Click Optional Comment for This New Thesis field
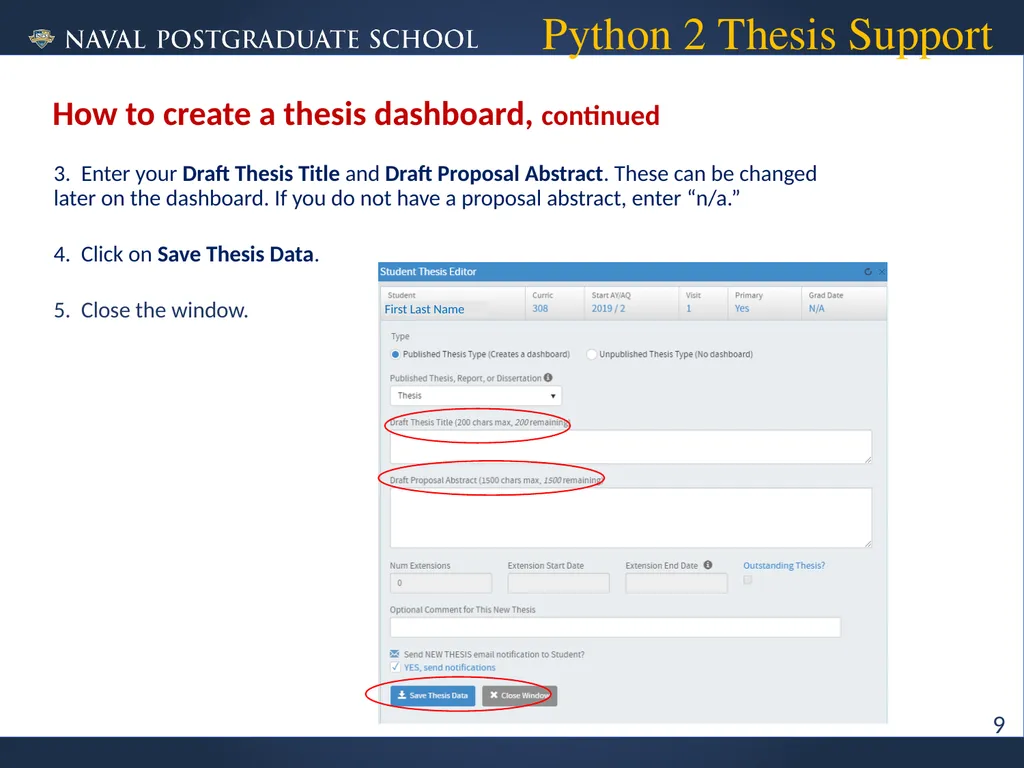 [x=615, y=627]
